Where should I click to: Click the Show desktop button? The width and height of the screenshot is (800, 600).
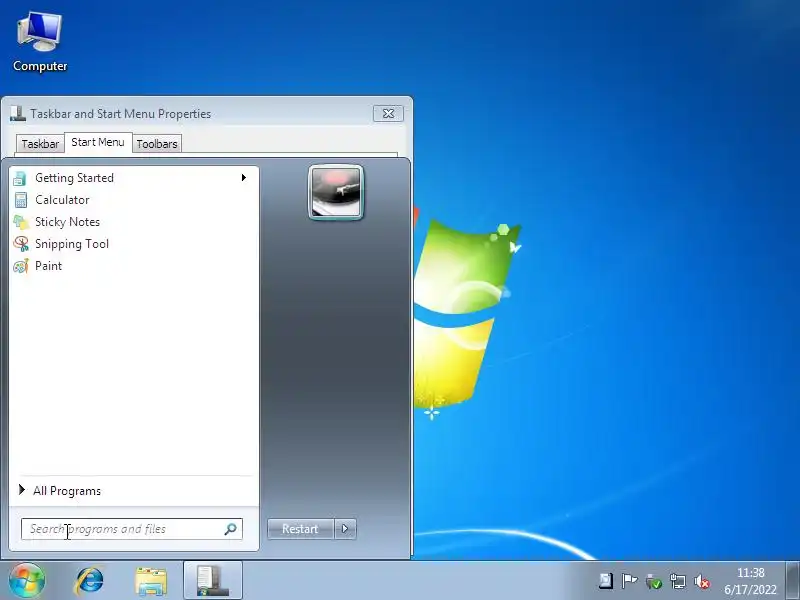(x=793, y=581)
